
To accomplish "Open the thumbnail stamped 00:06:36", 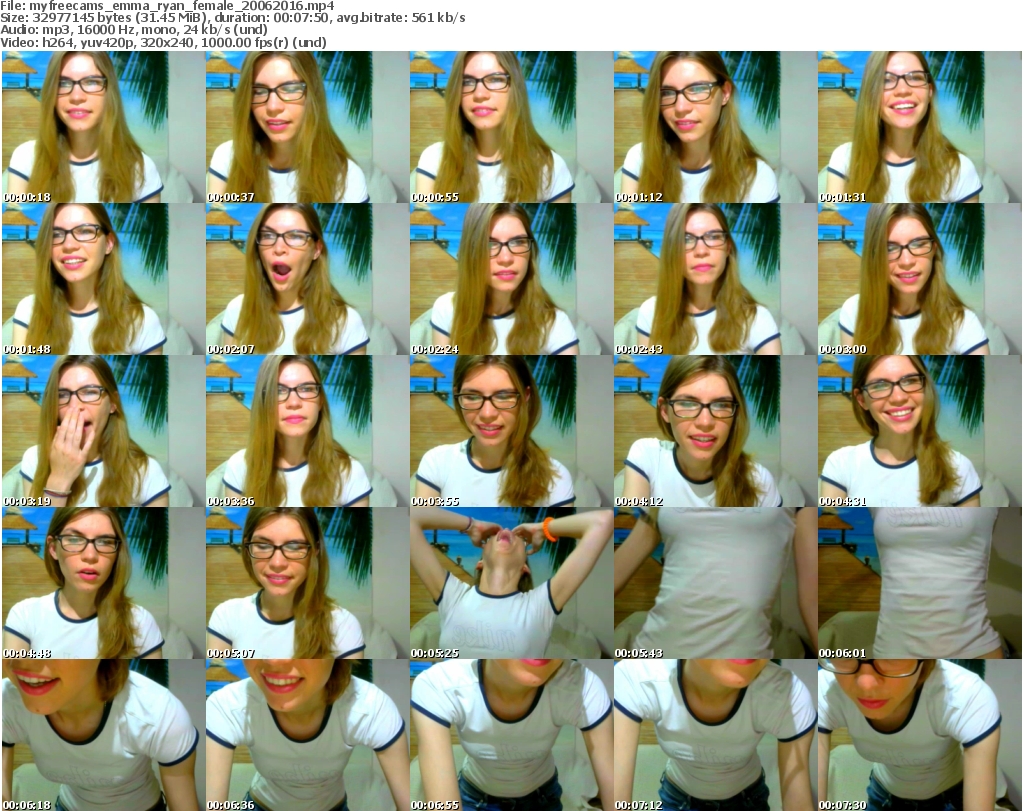I will click(308, 735).
